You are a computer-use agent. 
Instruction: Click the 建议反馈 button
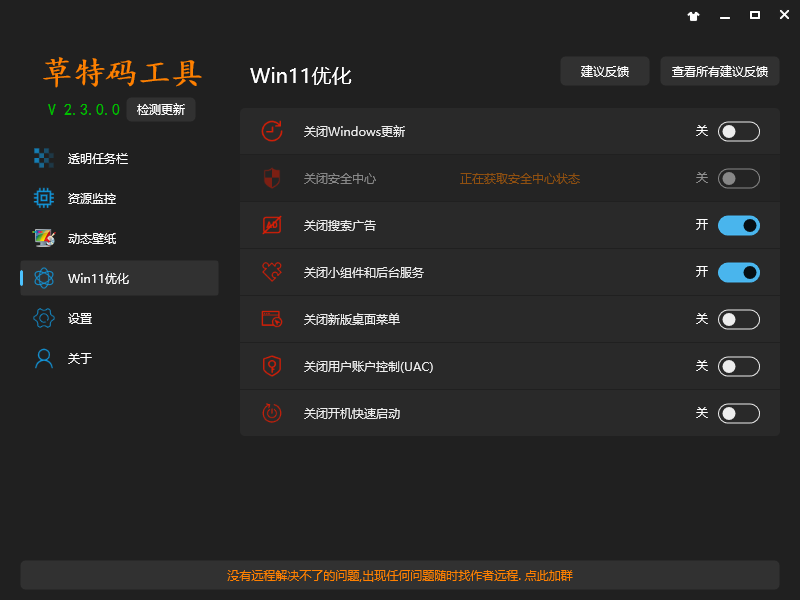click(x=605, y=71)
